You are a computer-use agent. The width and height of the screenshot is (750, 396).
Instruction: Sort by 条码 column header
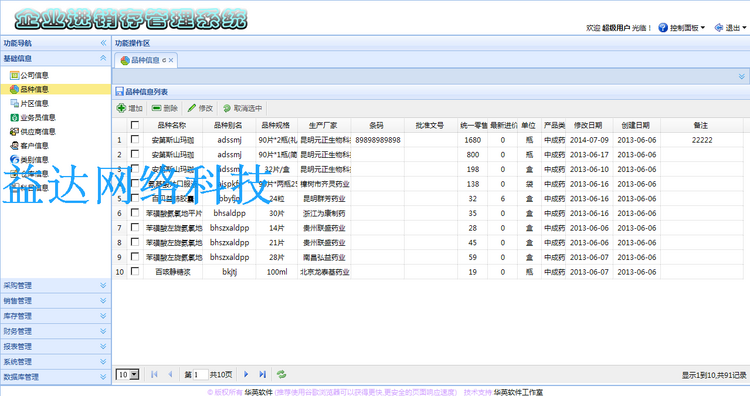[376, 125]
